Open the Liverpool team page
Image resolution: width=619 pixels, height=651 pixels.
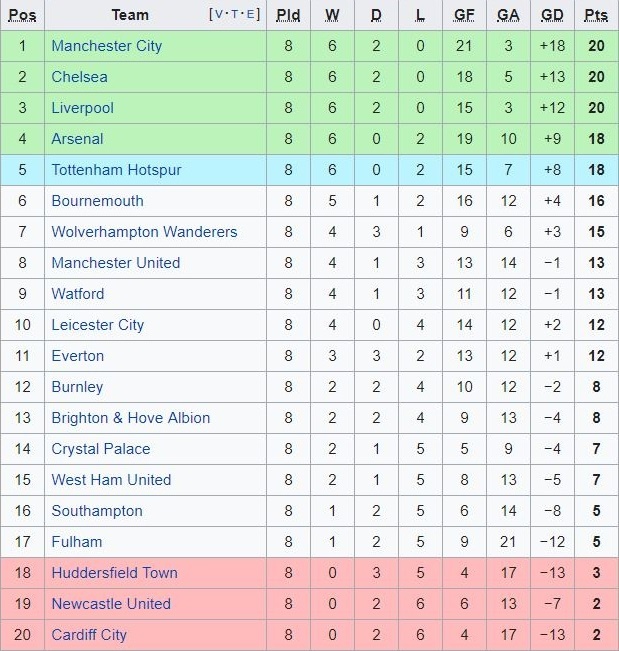[82, 108]
